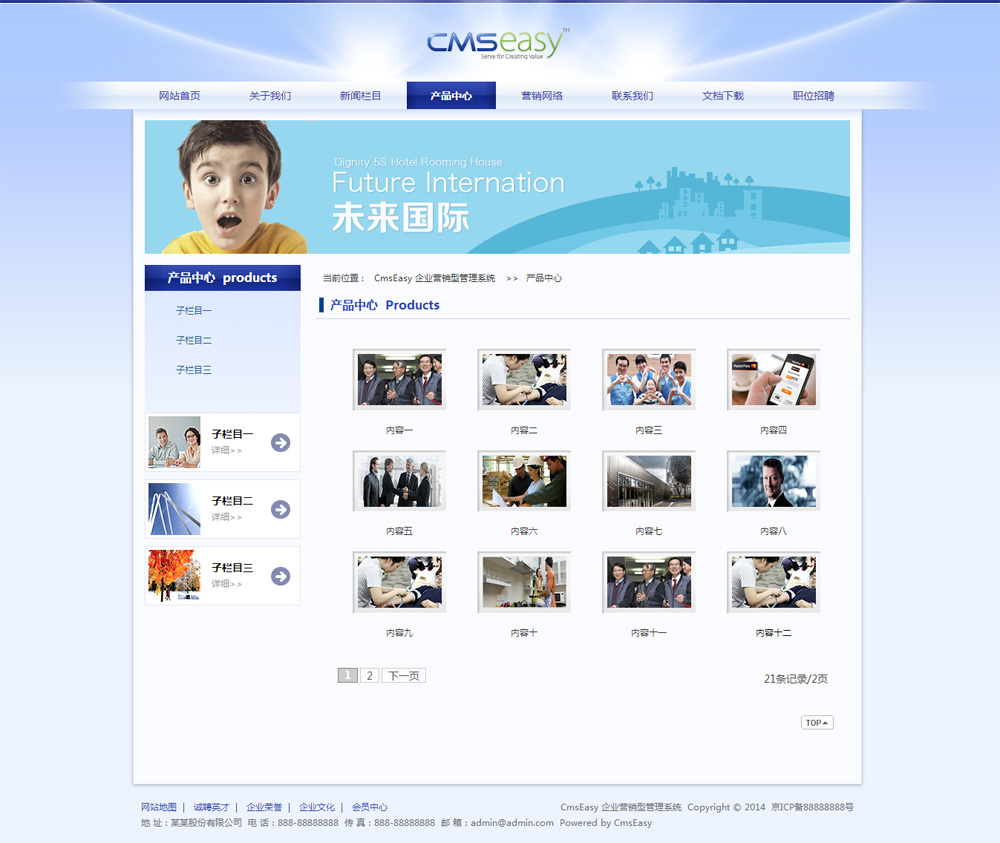
Task: Click the 下一页 next page button
Action: point(403,676)
